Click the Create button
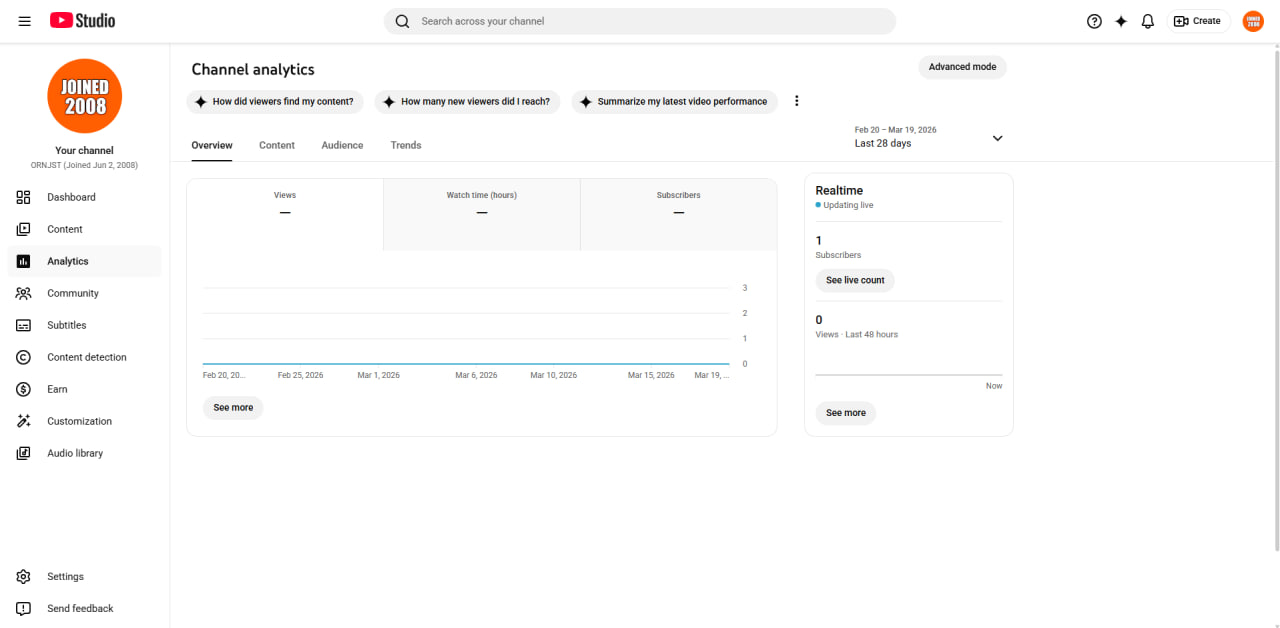The image size is (1280, 628). point(1198,21)
